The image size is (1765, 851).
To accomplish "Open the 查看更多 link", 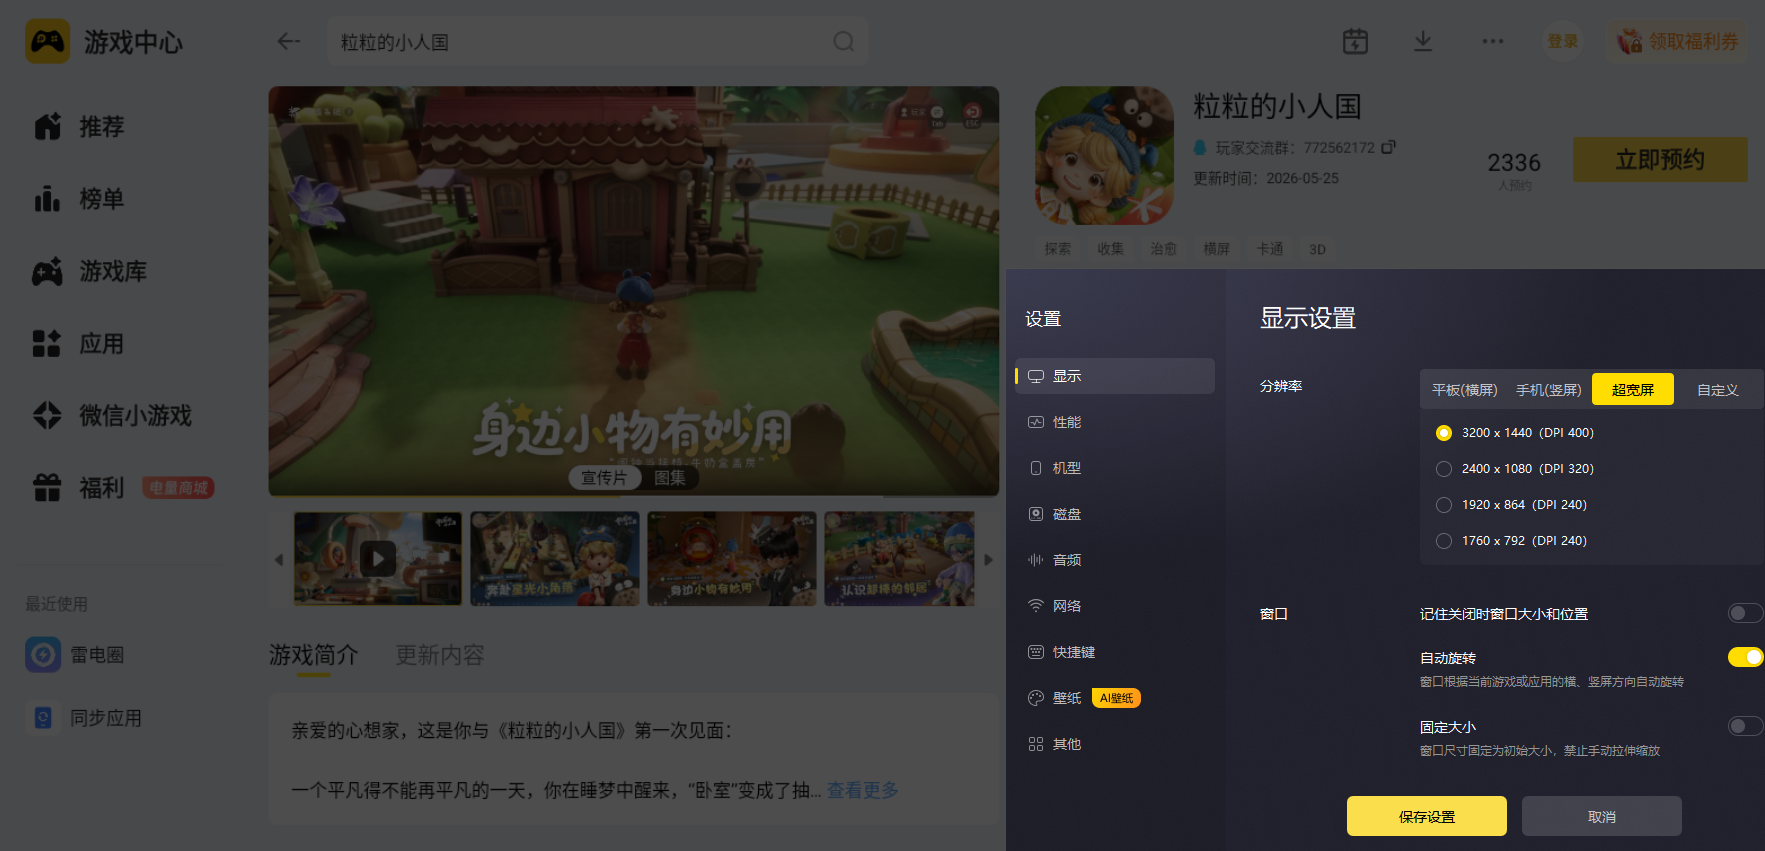I will pyautogui.click(x=862, y=790).
